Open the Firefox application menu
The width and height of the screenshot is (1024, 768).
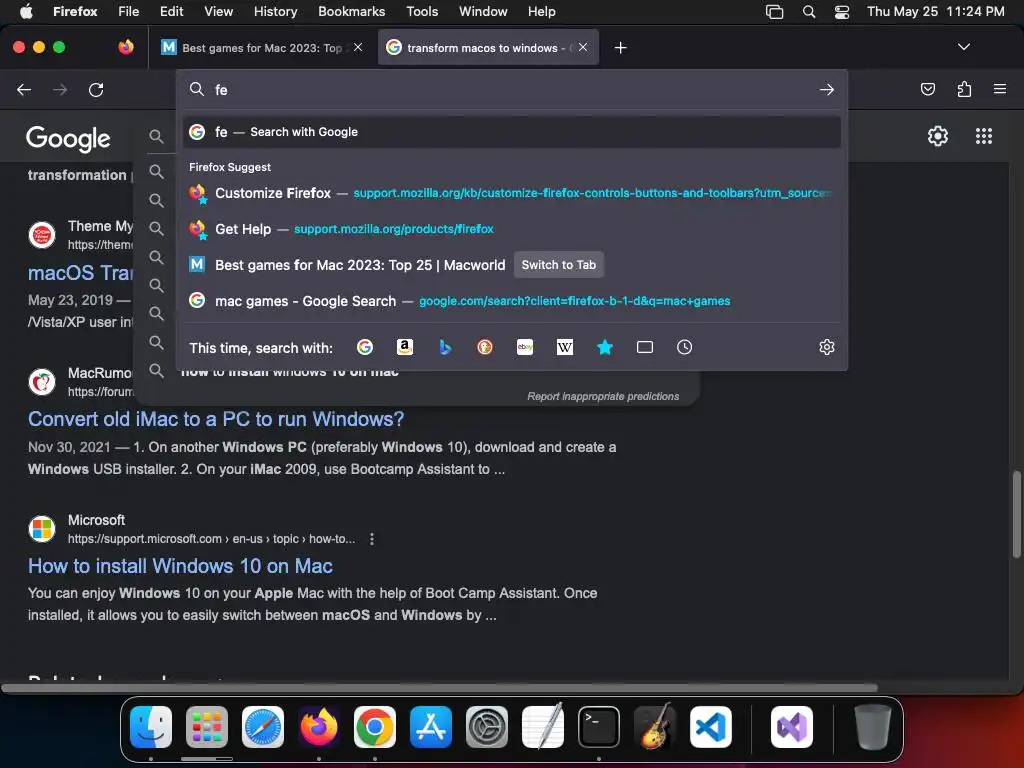999,89
